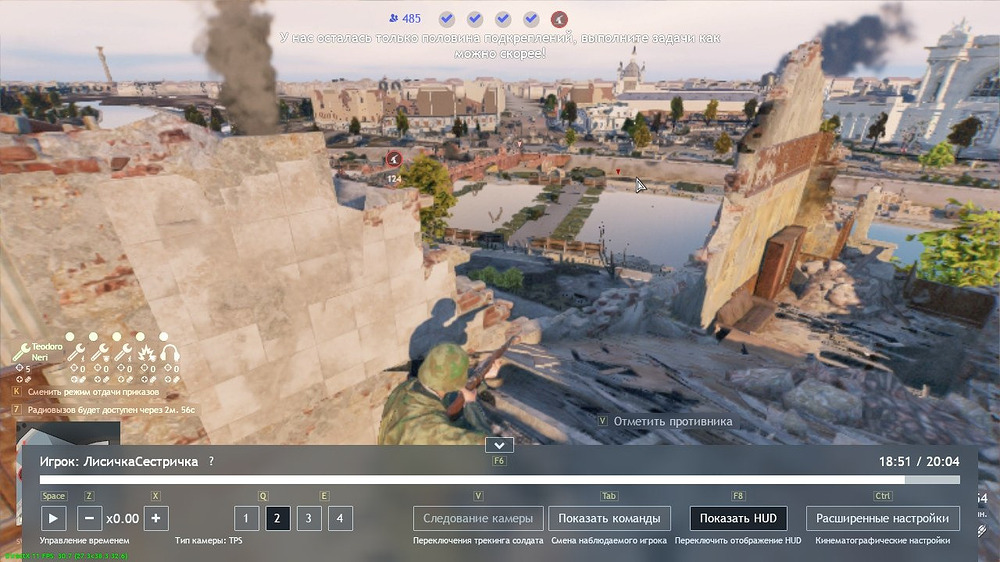Switch to camera type 4
The image size is (1000, 562).
(x=341, y=518)
